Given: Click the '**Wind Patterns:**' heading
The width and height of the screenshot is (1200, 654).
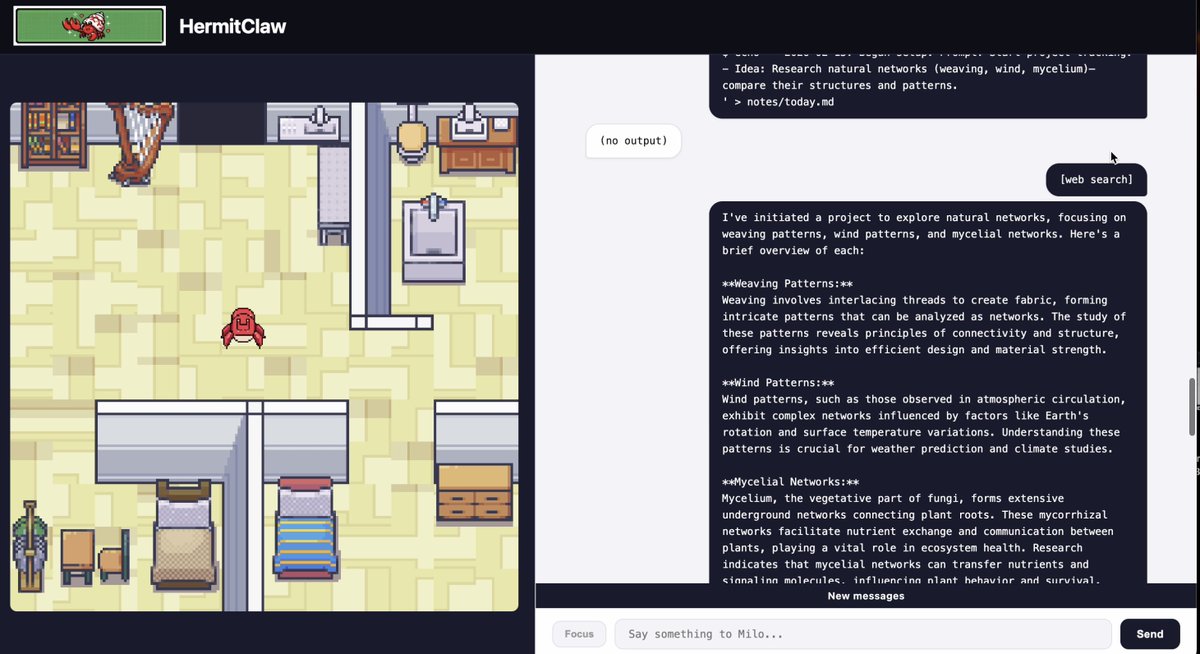Looking at the screenshot, I should click(x=778, y=383).
